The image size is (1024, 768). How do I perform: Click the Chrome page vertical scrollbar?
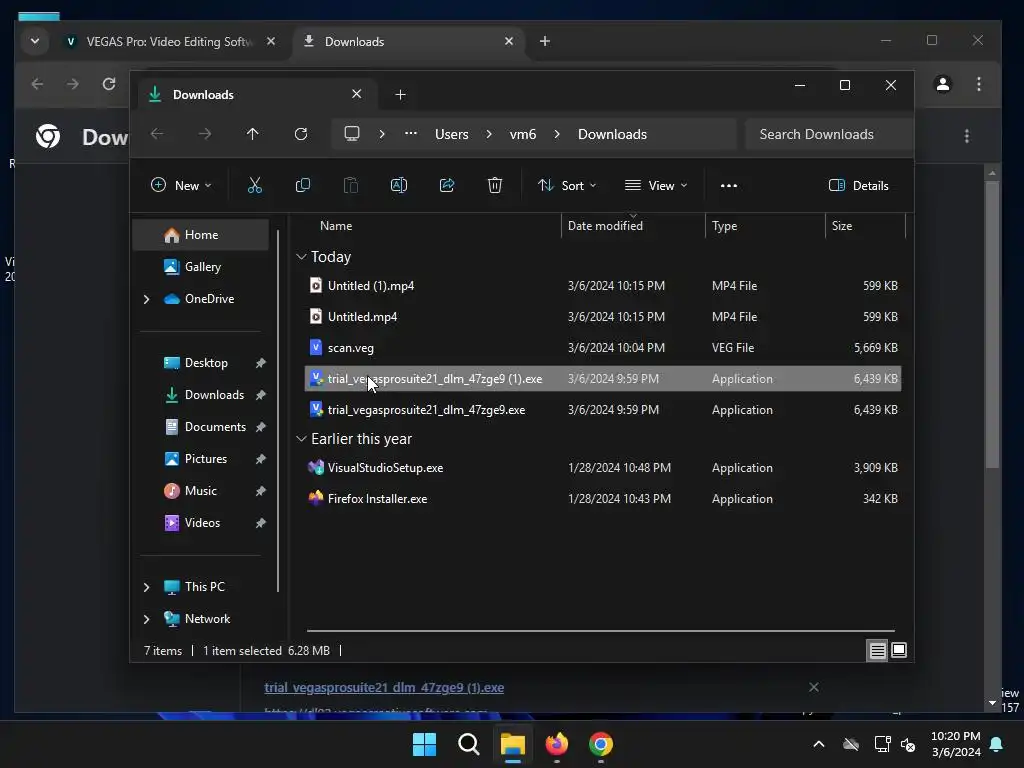click(992, 323)
